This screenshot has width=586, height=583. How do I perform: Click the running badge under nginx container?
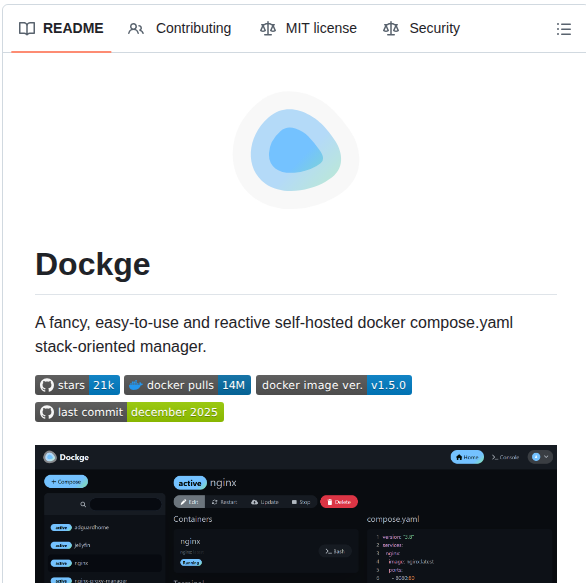point(191,562)
